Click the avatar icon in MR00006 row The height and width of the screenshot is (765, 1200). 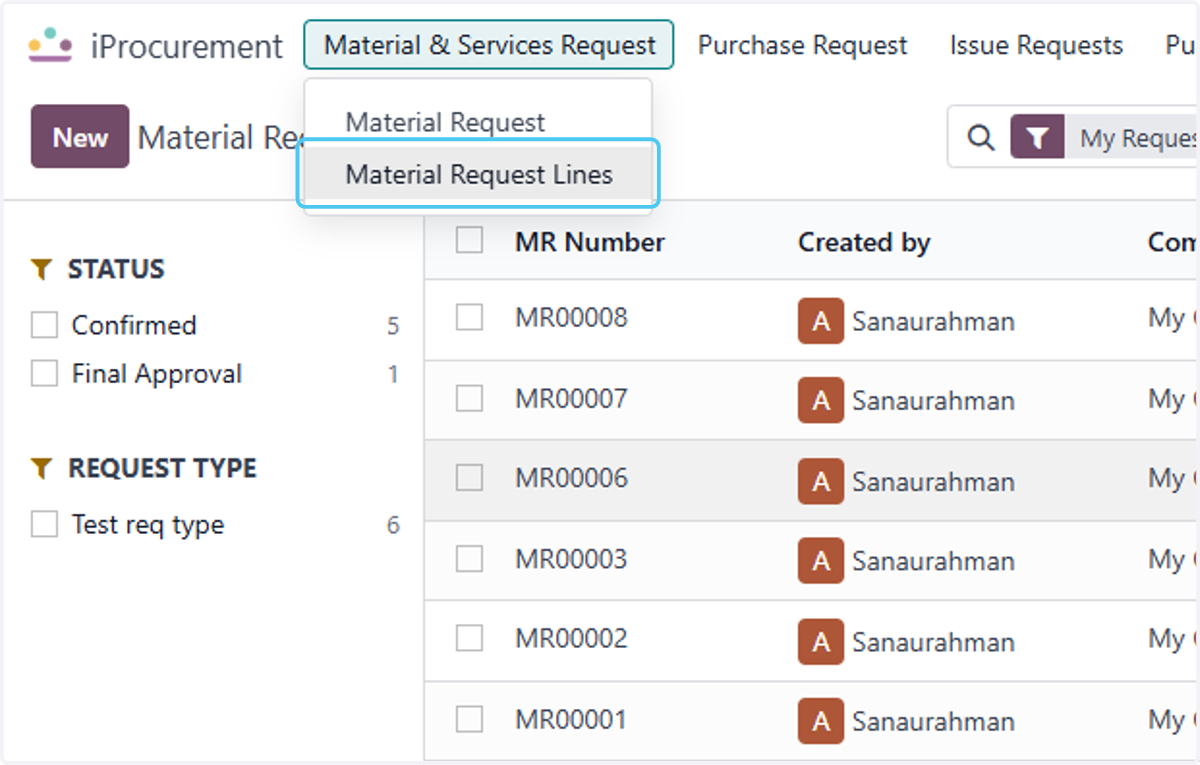coord(821,481)
